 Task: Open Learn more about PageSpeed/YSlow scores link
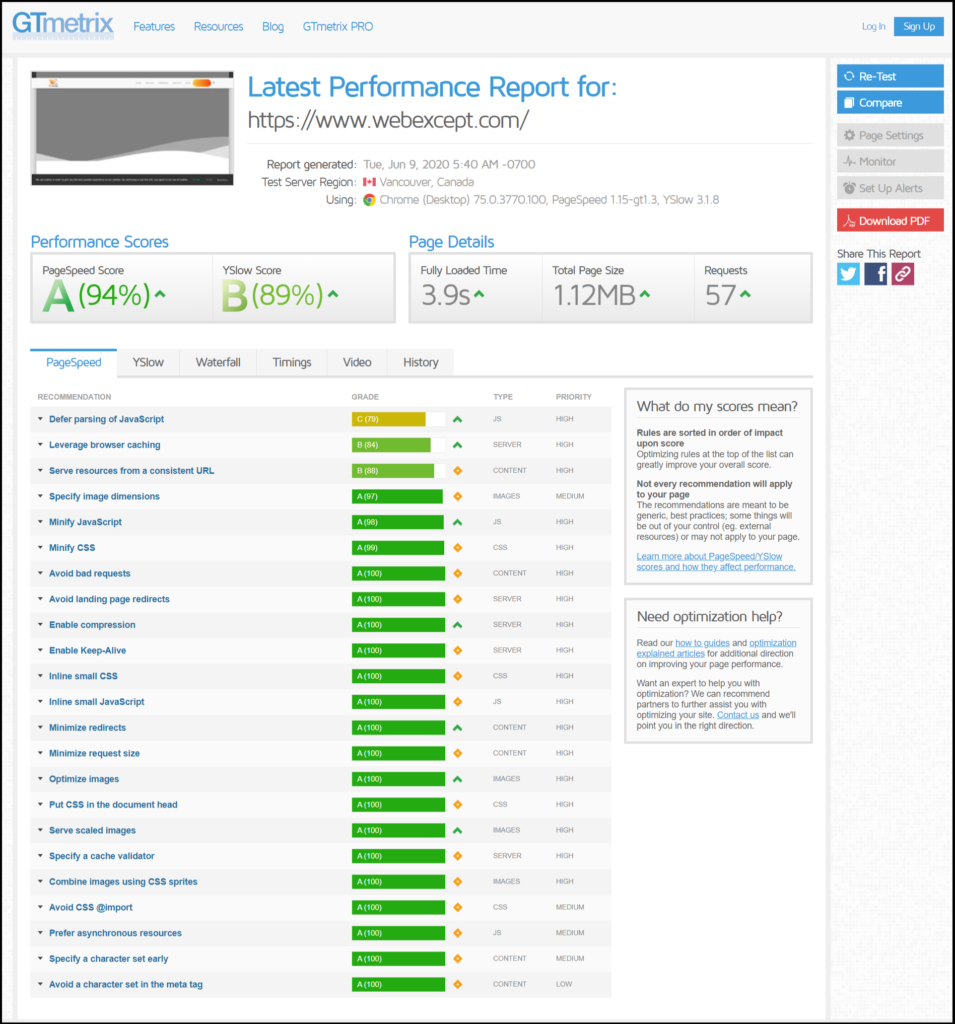(x=716, y=562)
